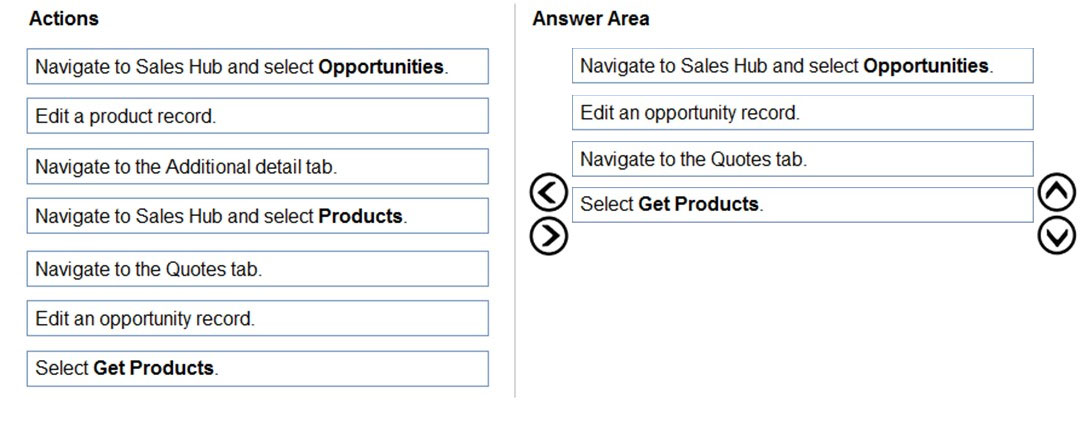Click bold 'Products' word in Actions list

tap(360, 216)
